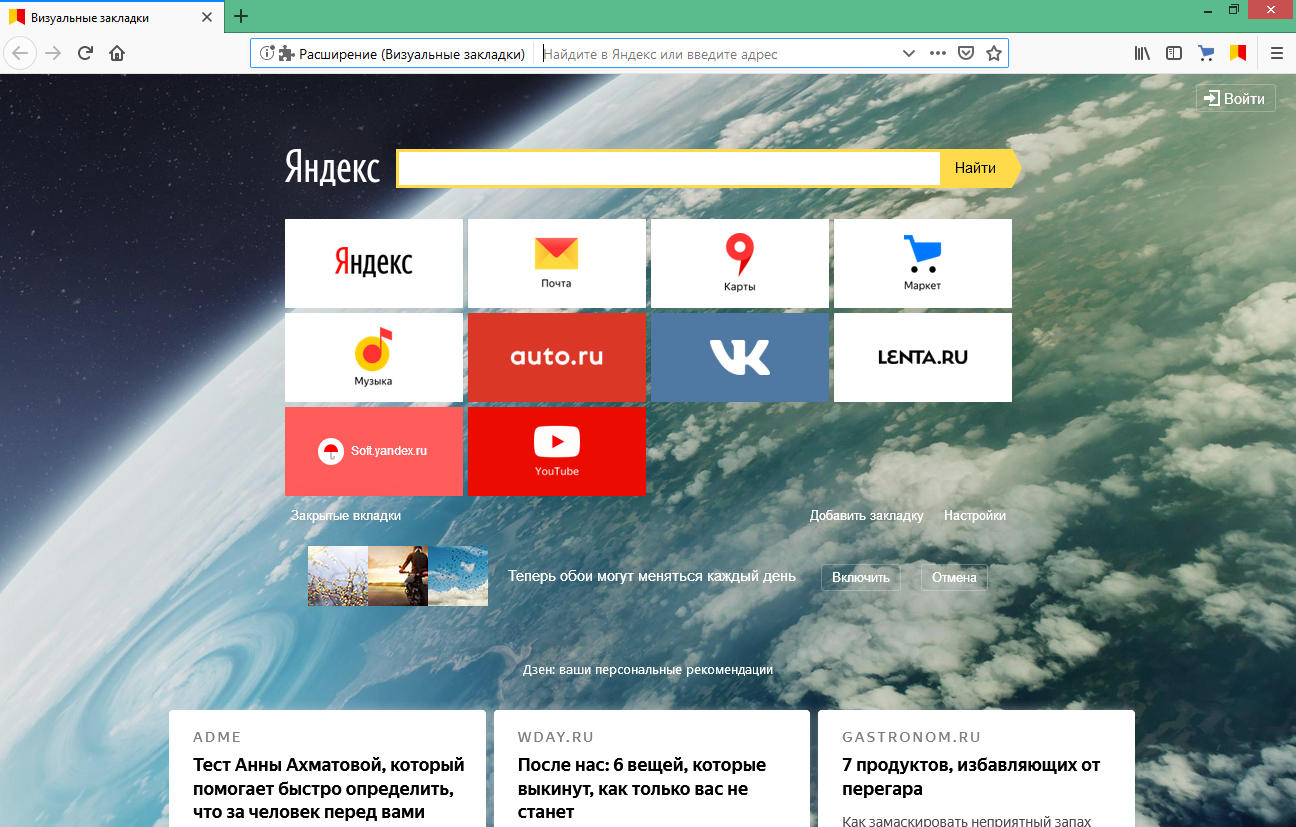Select the Визуальные закладки tab

[100, 16]
